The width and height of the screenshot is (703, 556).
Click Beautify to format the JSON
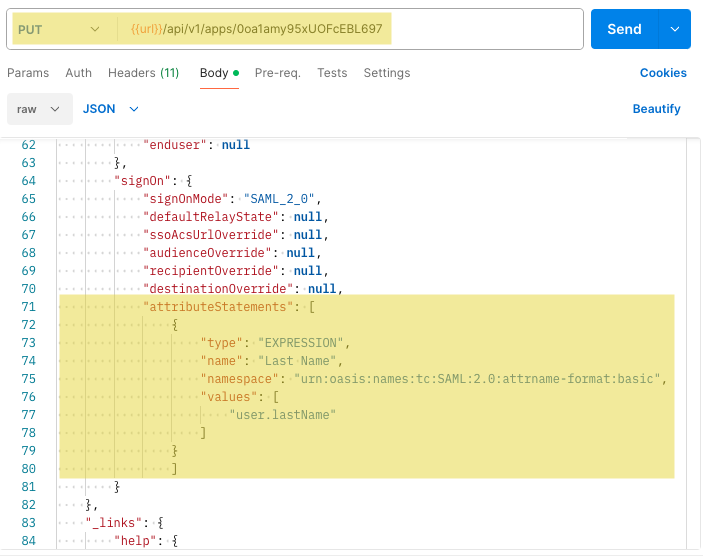click(656, 109)
